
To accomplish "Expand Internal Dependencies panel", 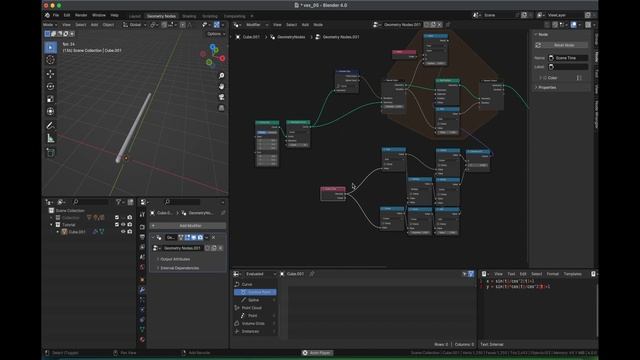I will coord(180,268).
